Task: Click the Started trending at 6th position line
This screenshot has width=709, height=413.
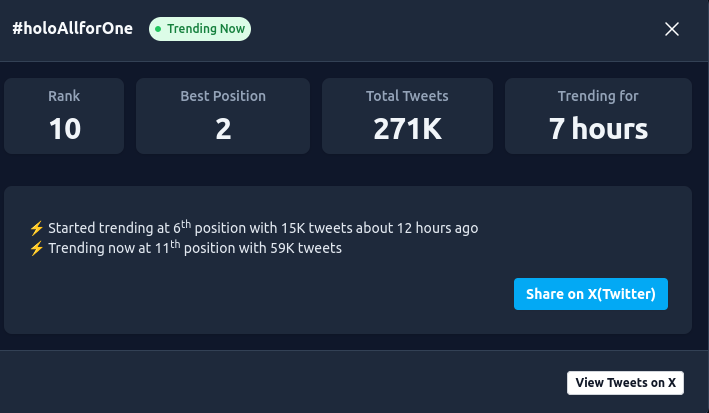Action: point(262,228)
